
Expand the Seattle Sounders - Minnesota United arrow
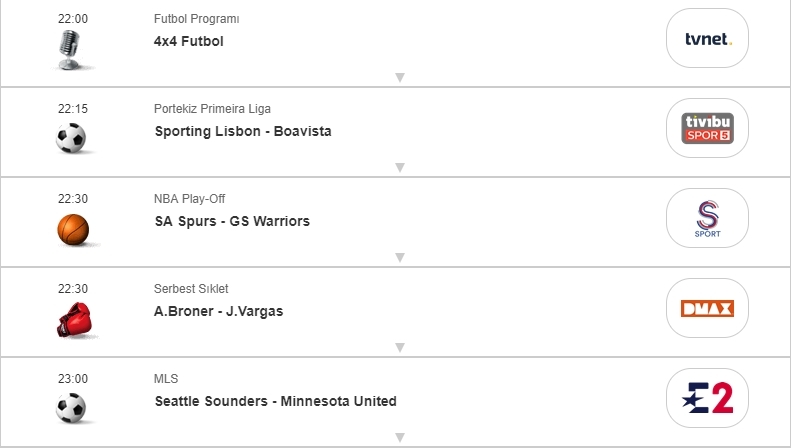coord(399,437)
